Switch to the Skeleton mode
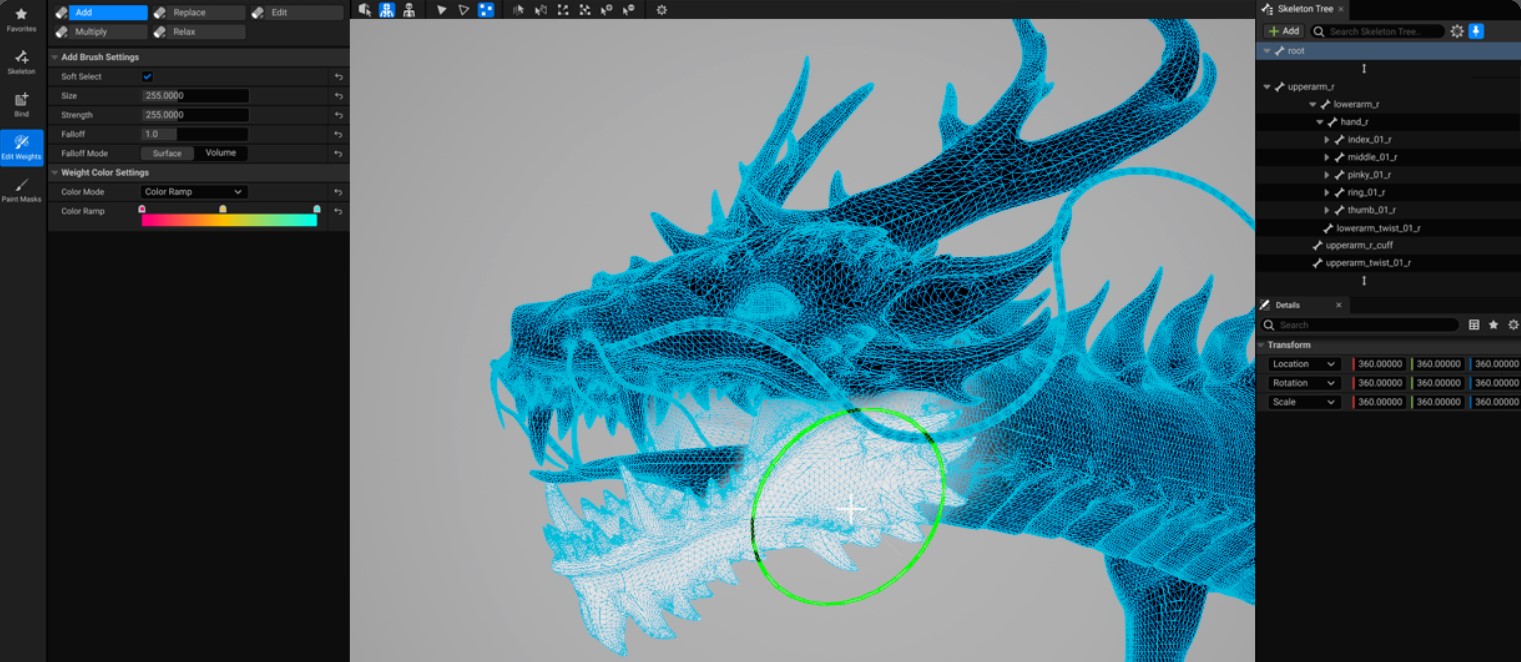Screen dimensions: 1521x662 point(21,62)
